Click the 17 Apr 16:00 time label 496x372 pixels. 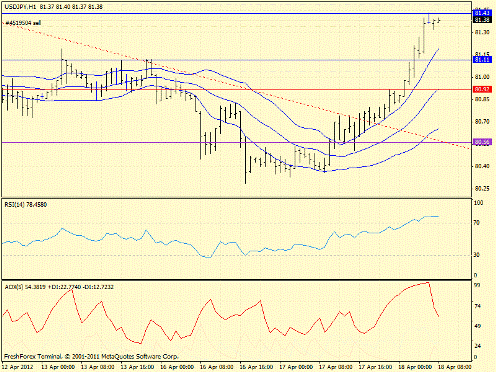click(x=375, y=367)
